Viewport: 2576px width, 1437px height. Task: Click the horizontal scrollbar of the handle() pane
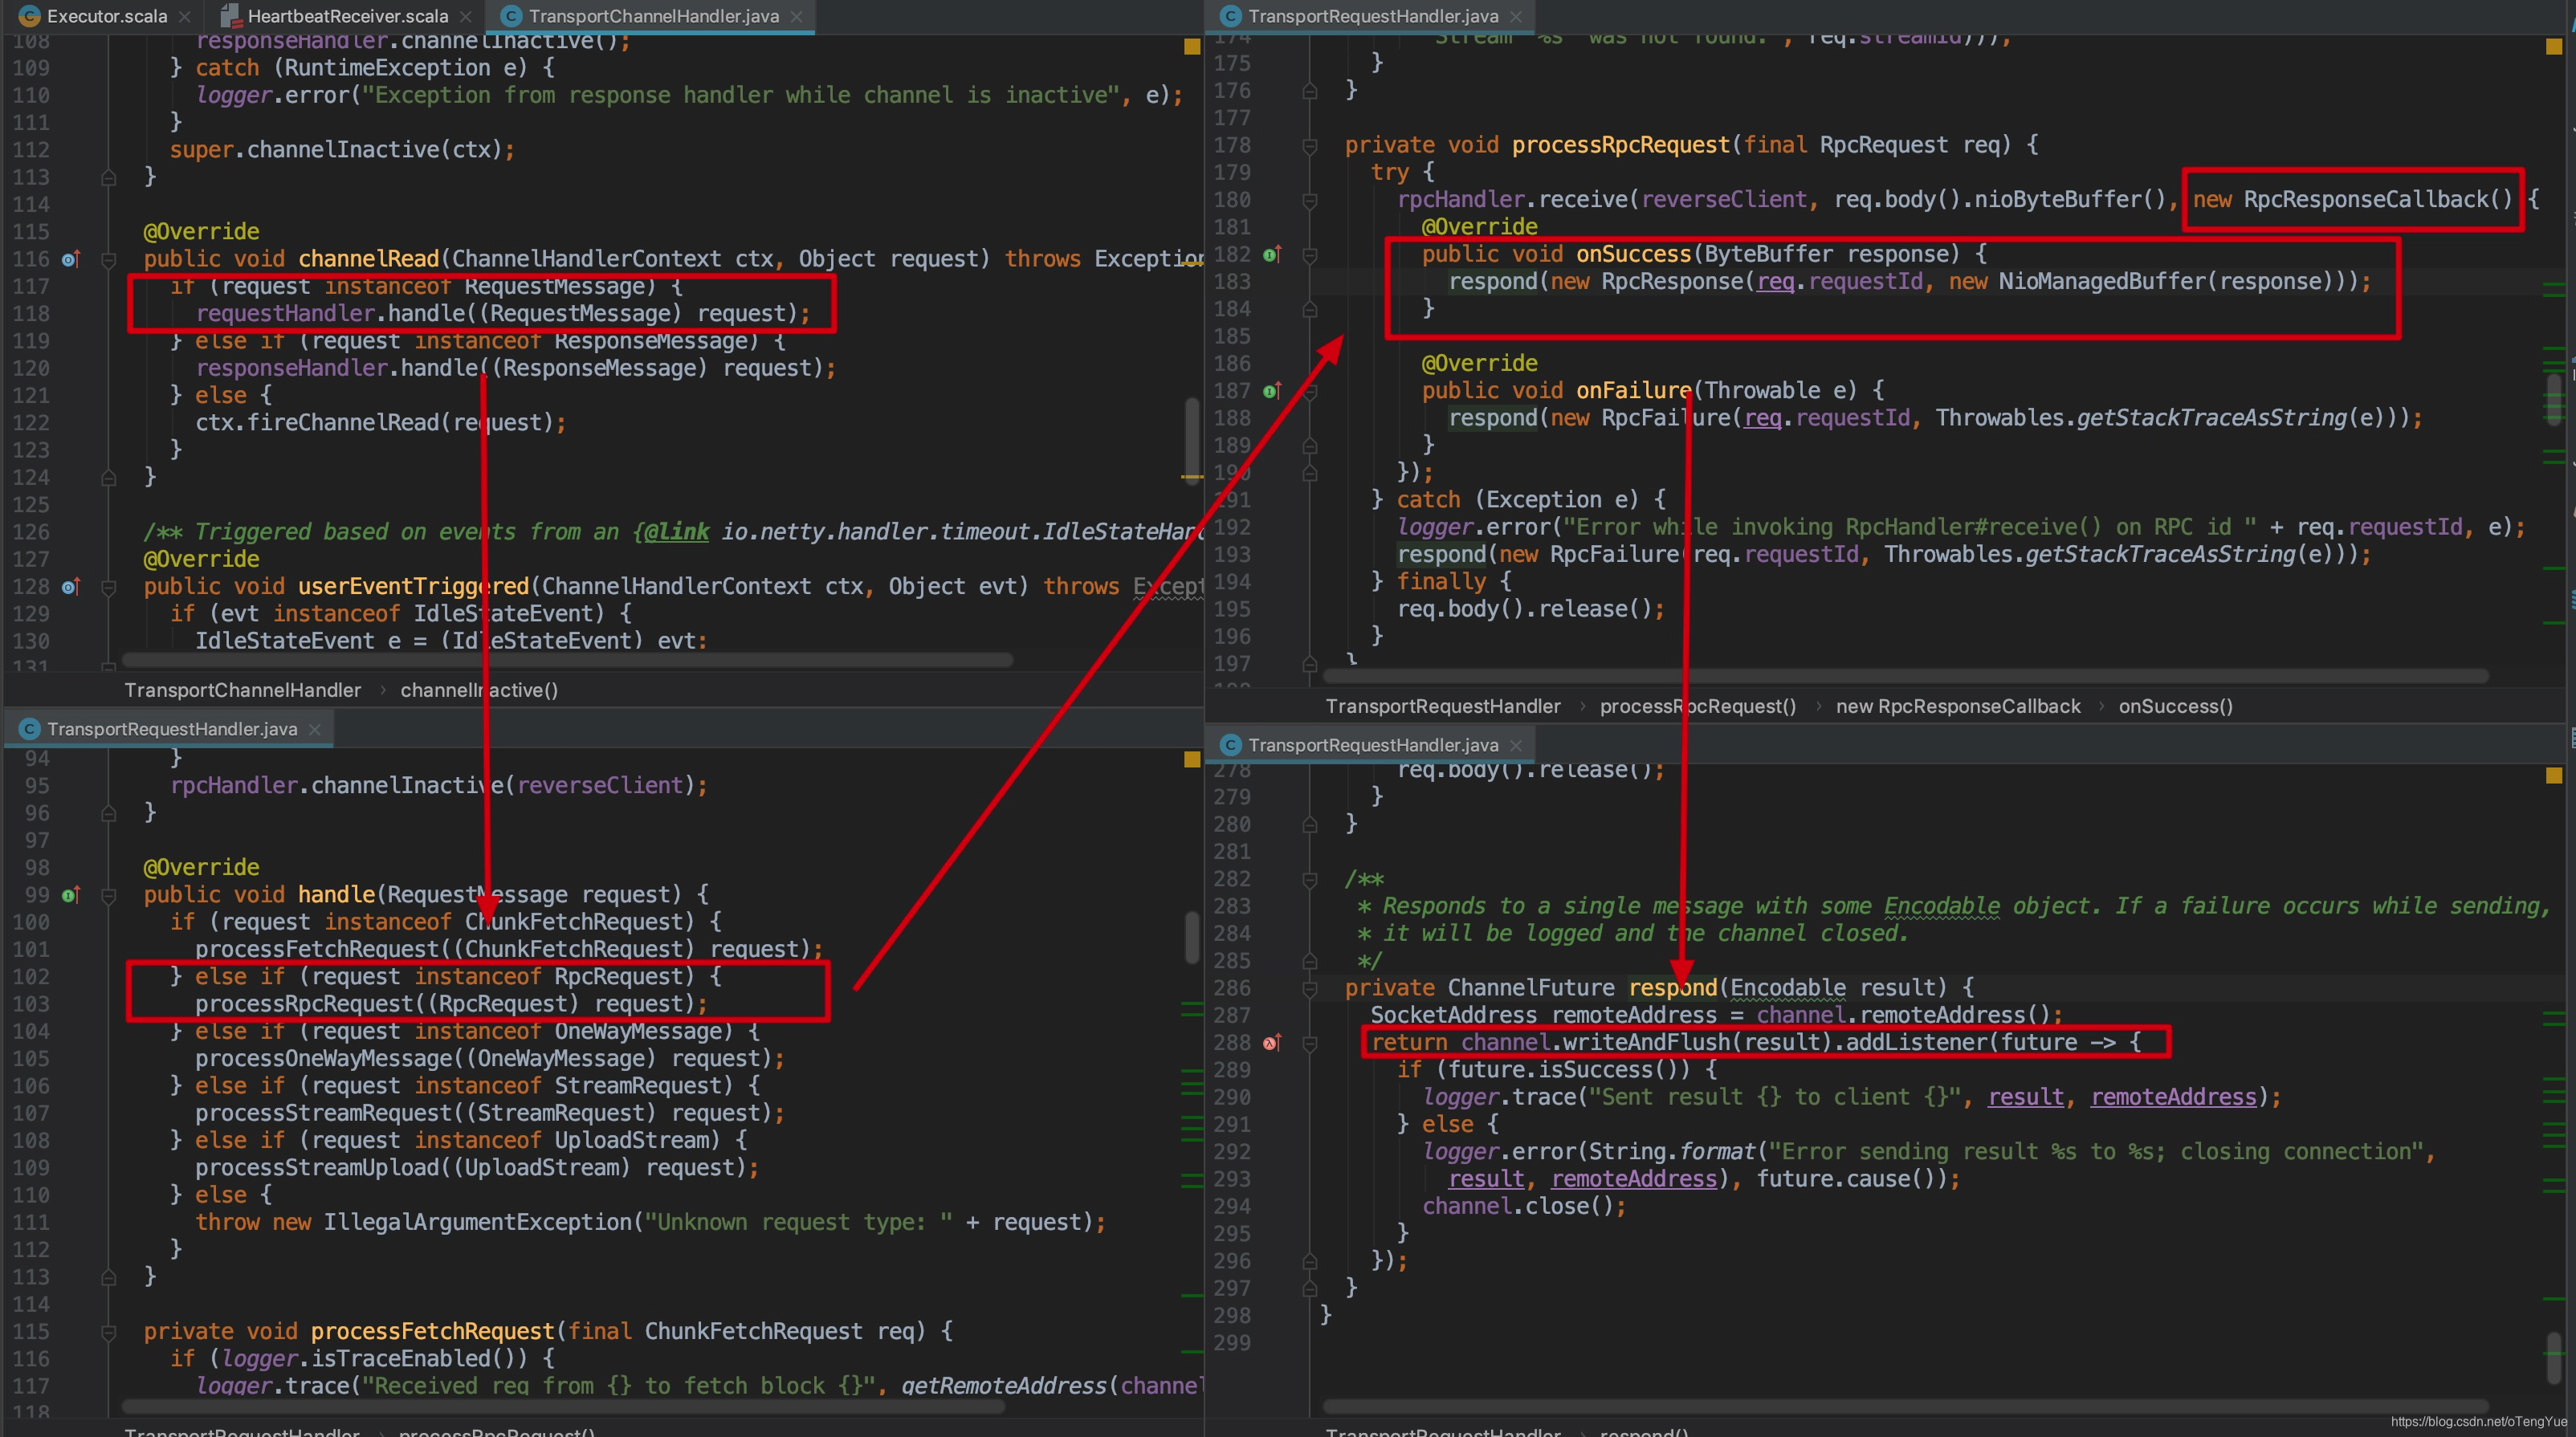click(562, 1407)
